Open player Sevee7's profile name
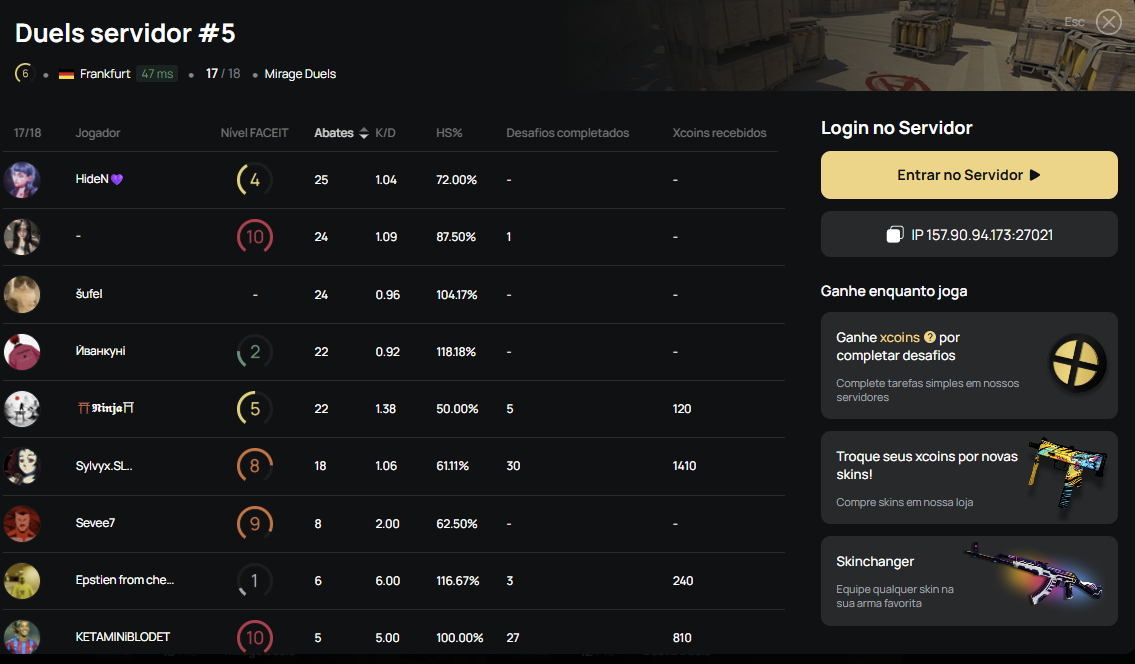The height and width of the screenshot is (664, 1135). pos(95,523)
